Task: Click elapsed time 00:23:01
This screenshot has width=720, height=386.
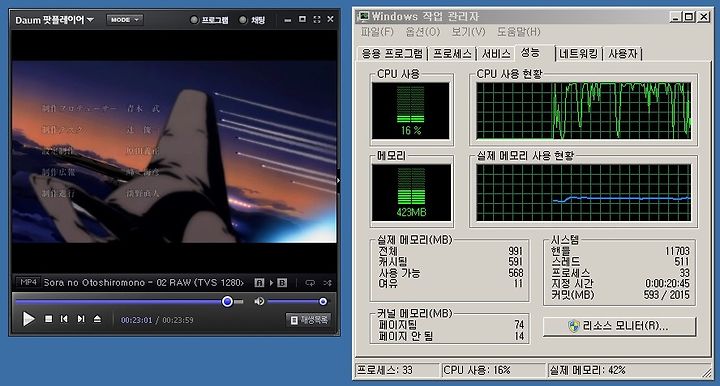Action: tap(136, 320)
